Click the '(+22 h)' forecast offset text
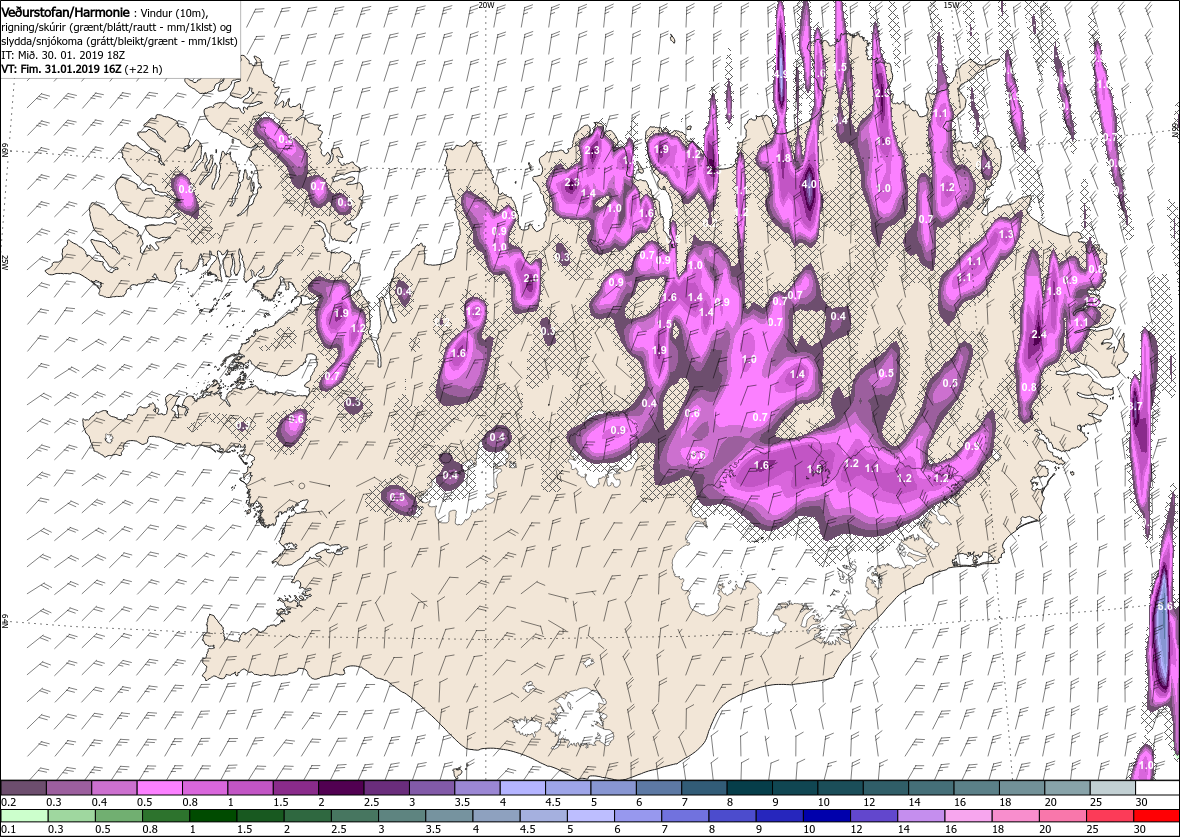Viewport: 1180px width, 837px height. coord(143,68)
